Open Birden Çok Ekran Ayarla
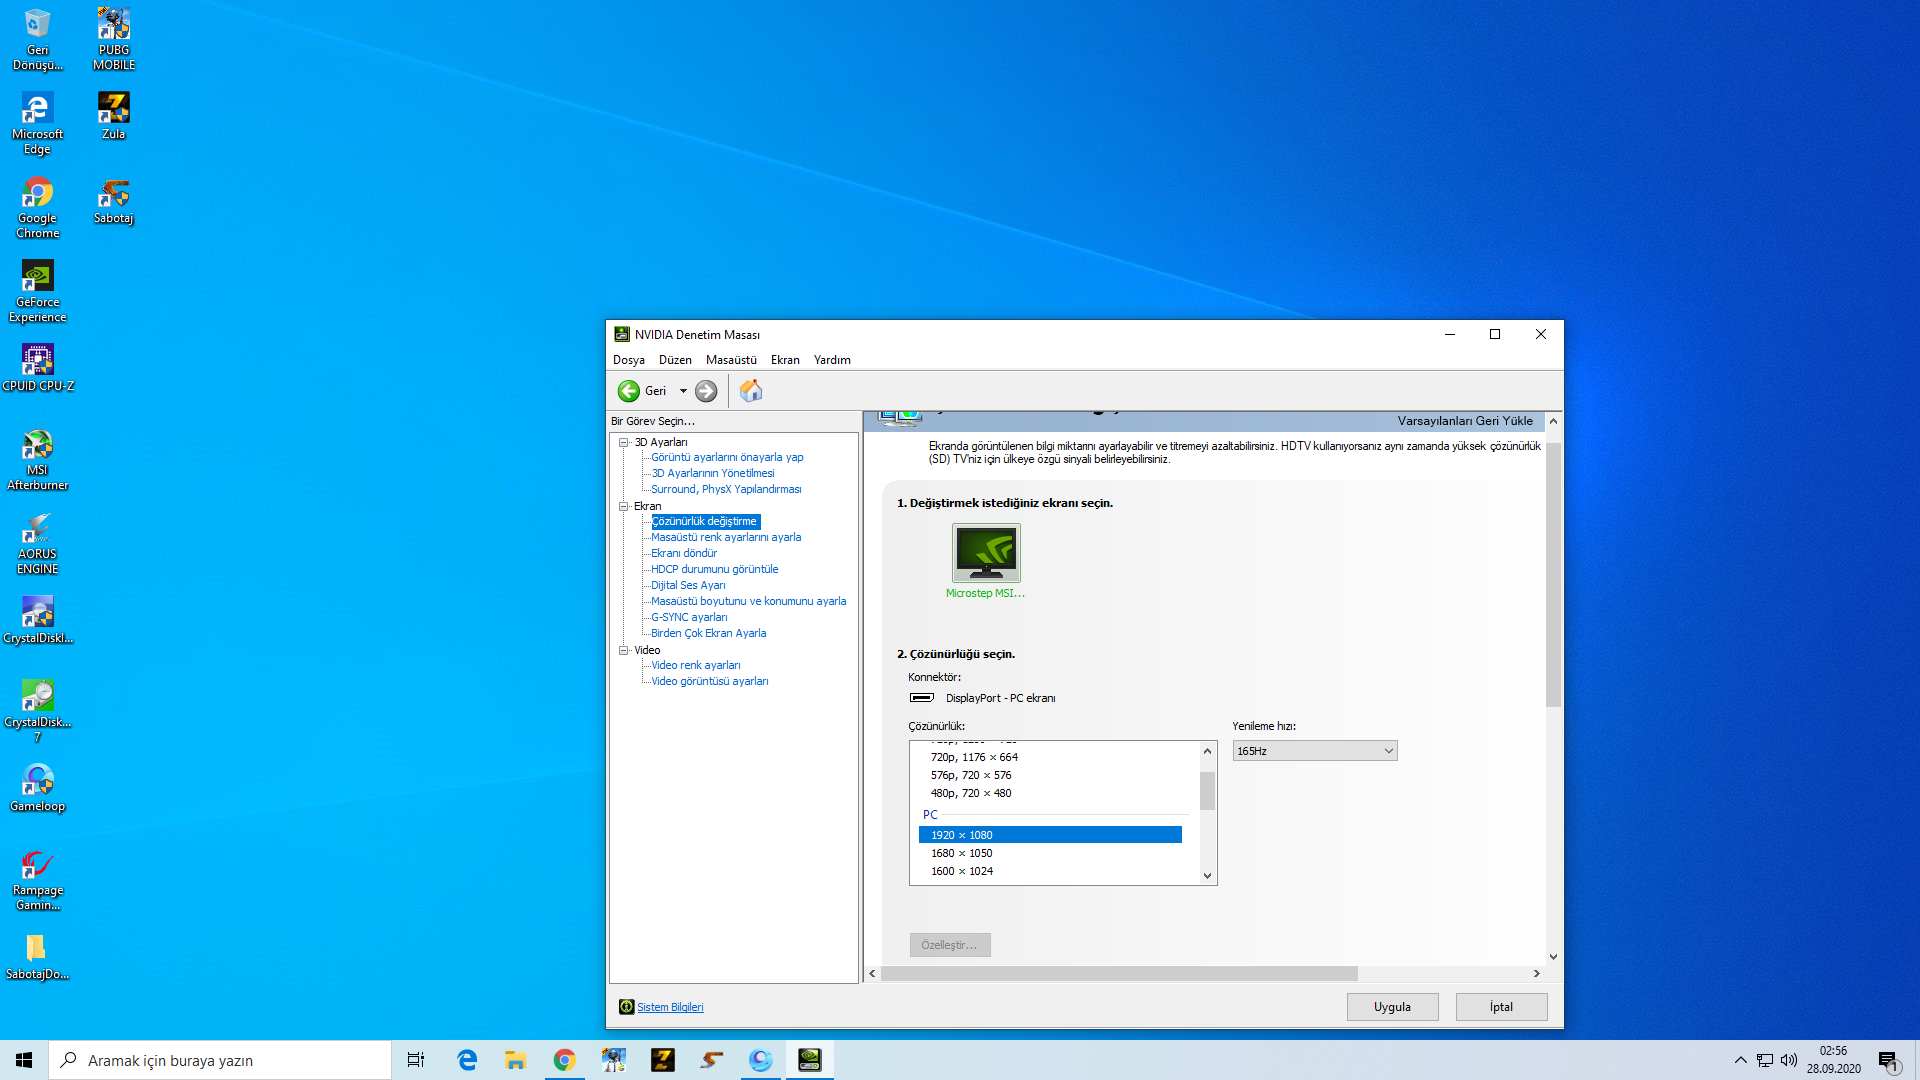1920x1080 pixels. click(709, 633)
